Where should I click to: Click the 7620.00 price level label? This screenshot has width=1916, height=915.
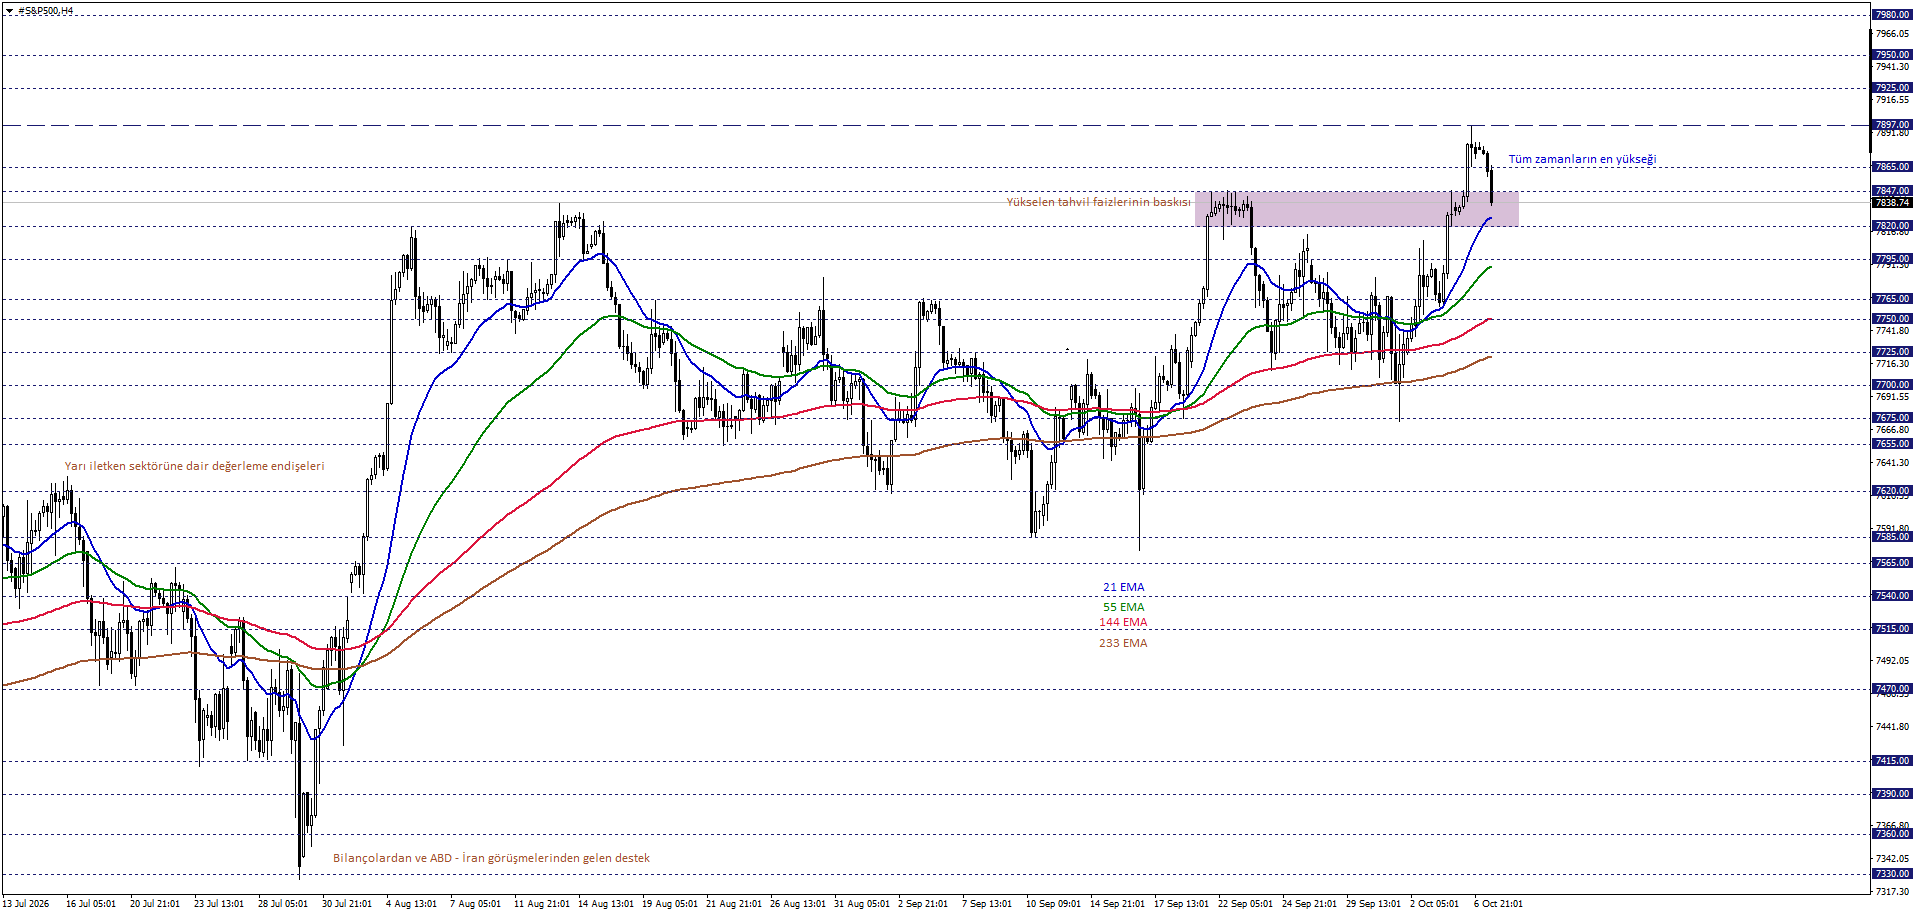click(1892, 491)
